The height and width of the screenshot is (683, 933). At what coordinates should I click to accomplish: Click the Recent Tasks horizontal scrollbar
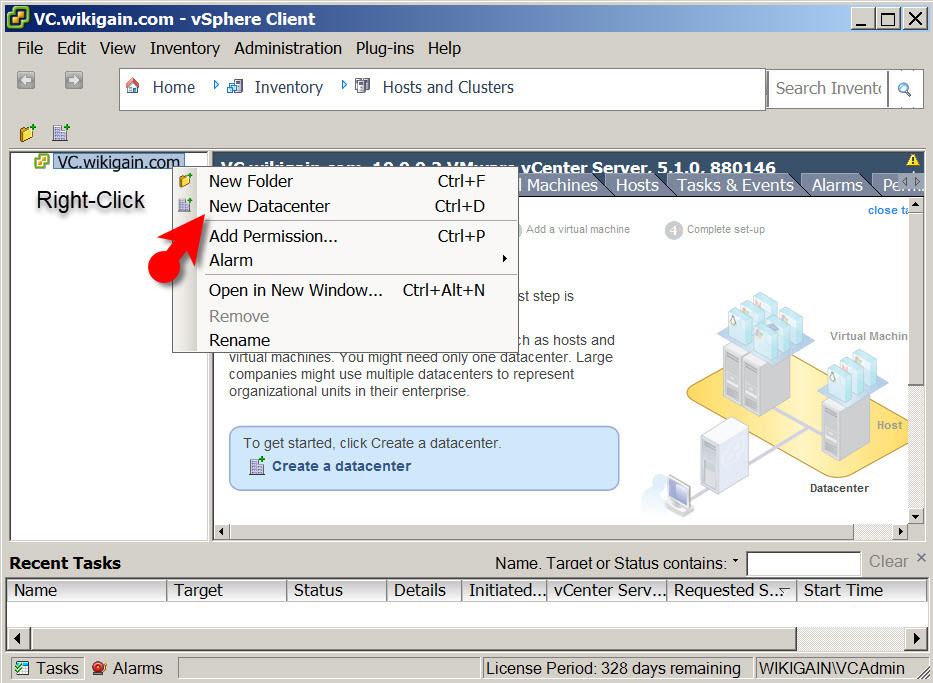tap(467, 638)
